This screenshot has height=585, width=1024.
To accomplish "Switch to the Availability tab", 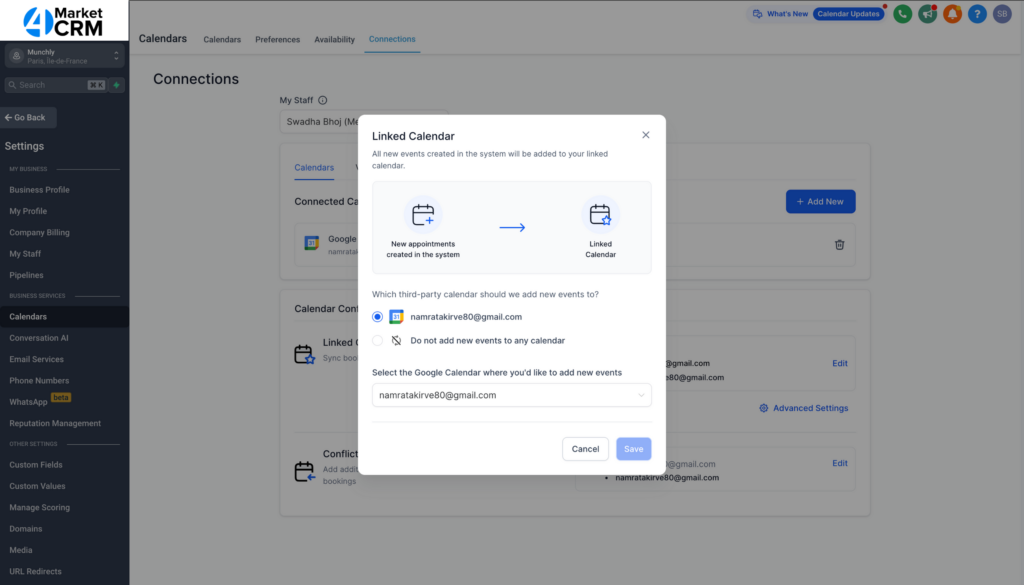I will coord(334,40).
